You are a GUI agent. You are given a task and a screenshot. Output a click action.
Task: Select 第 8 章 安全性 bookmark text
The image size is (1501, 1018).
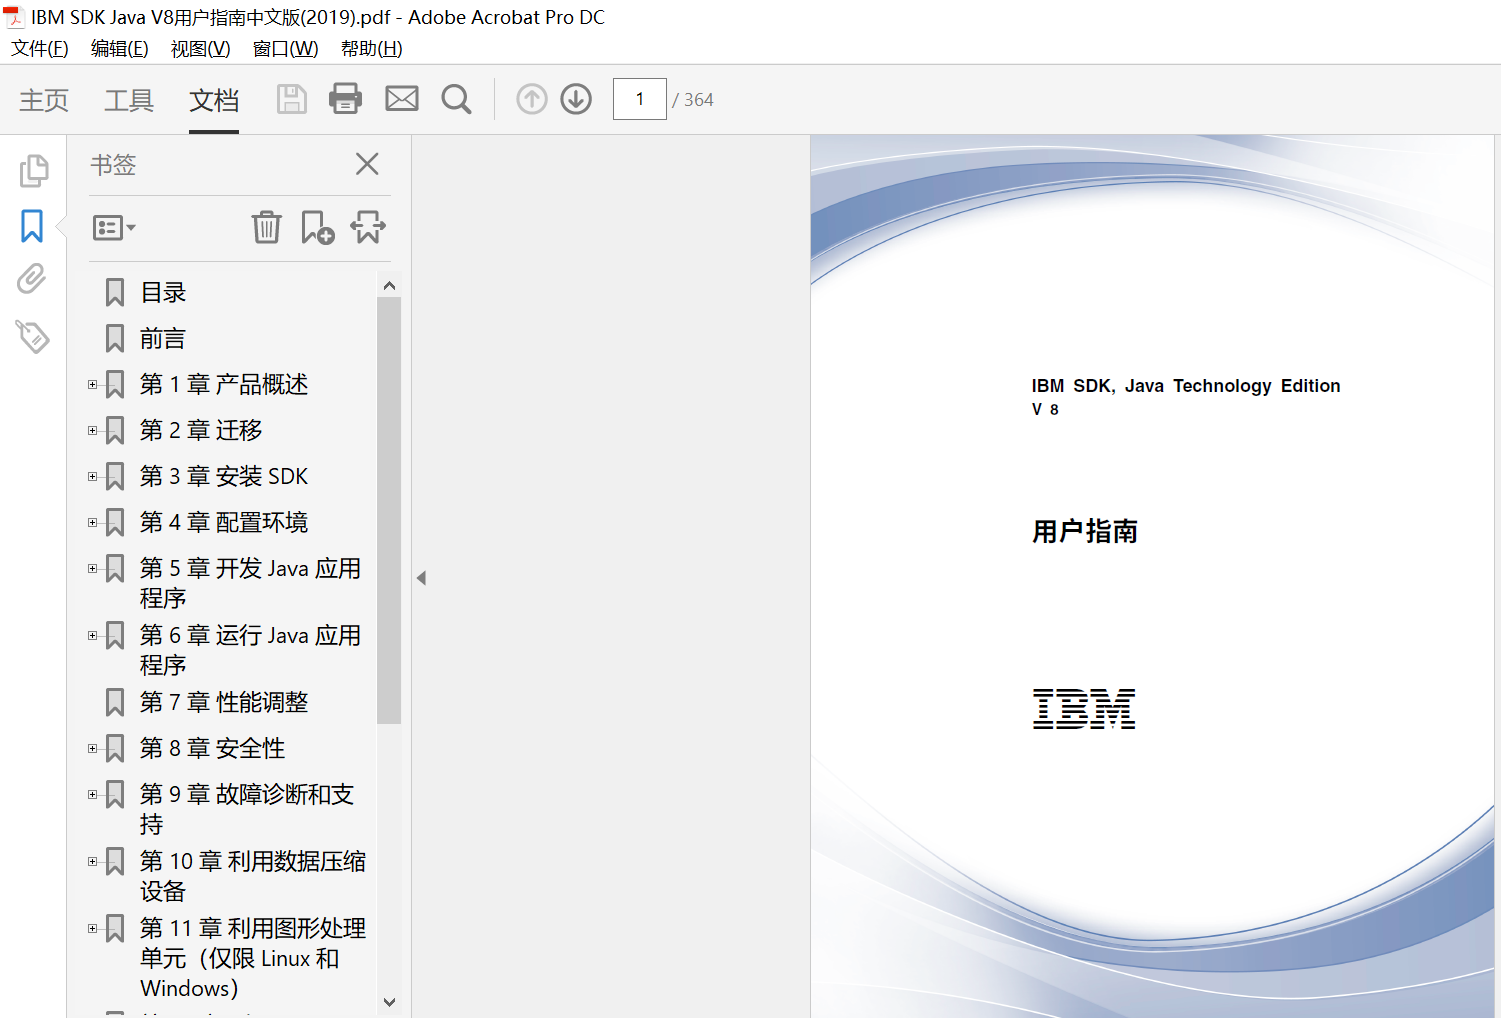[x=213, y=748]
